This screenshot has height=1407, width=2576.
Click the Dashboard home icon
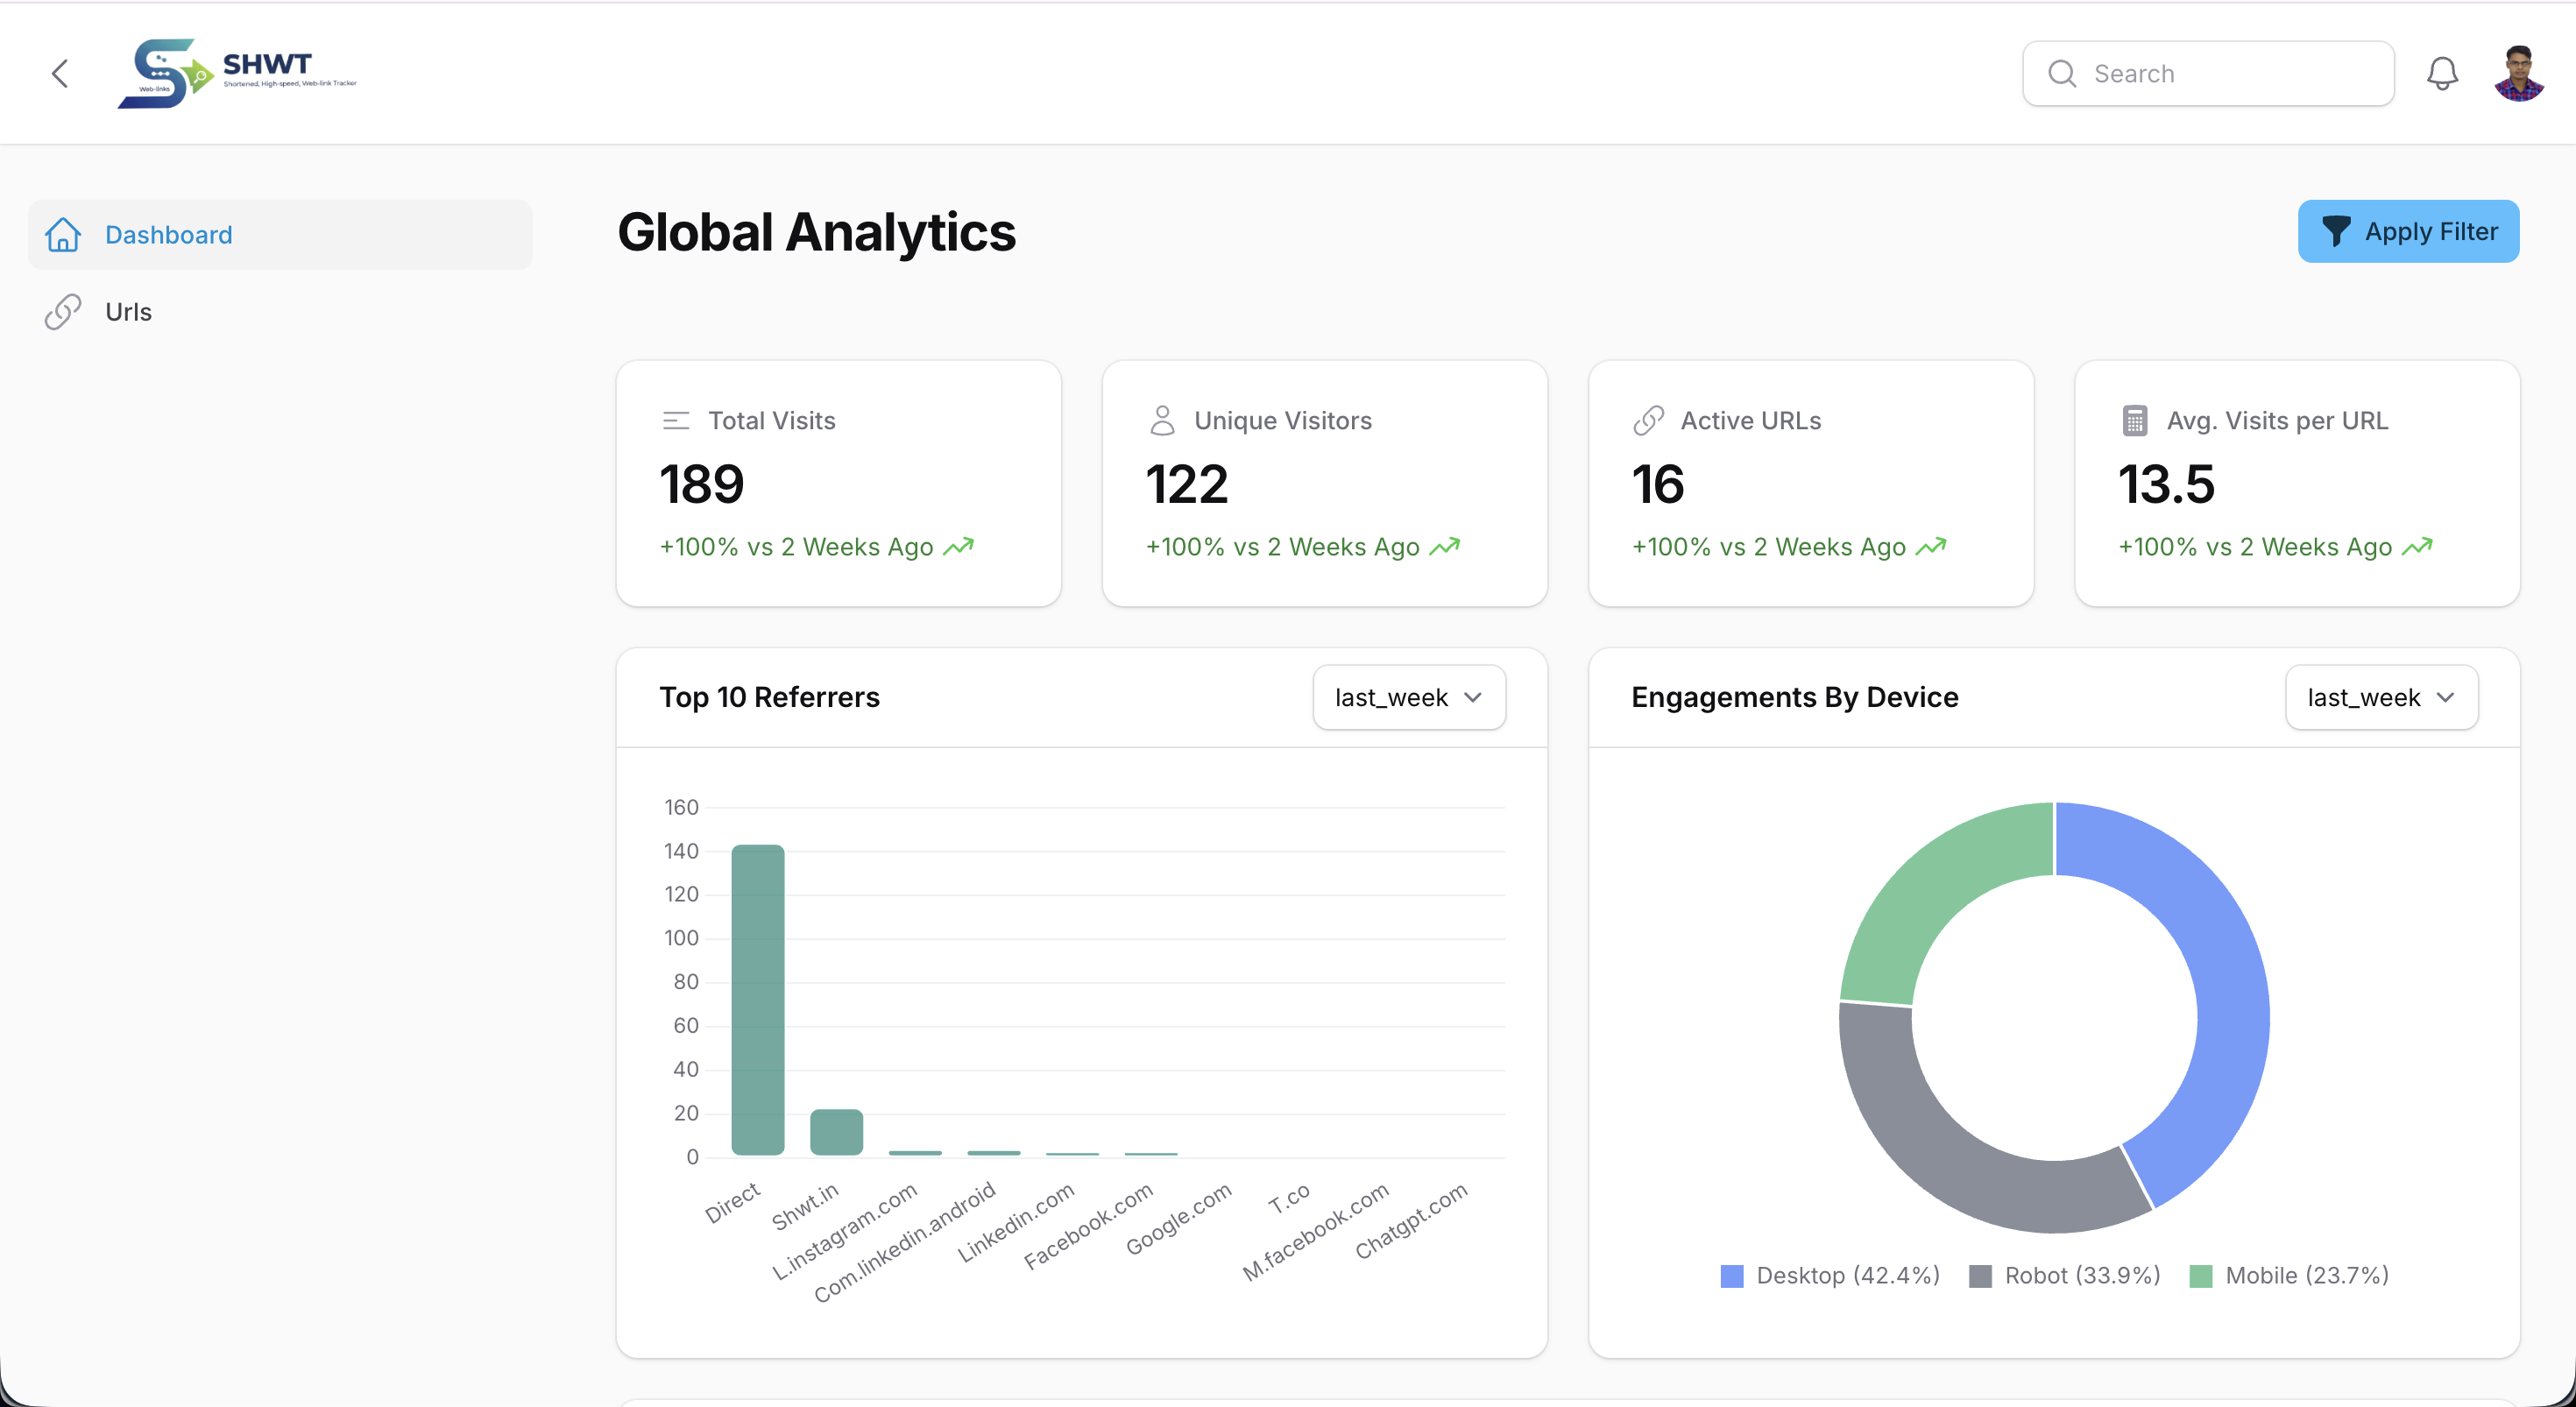63,235
